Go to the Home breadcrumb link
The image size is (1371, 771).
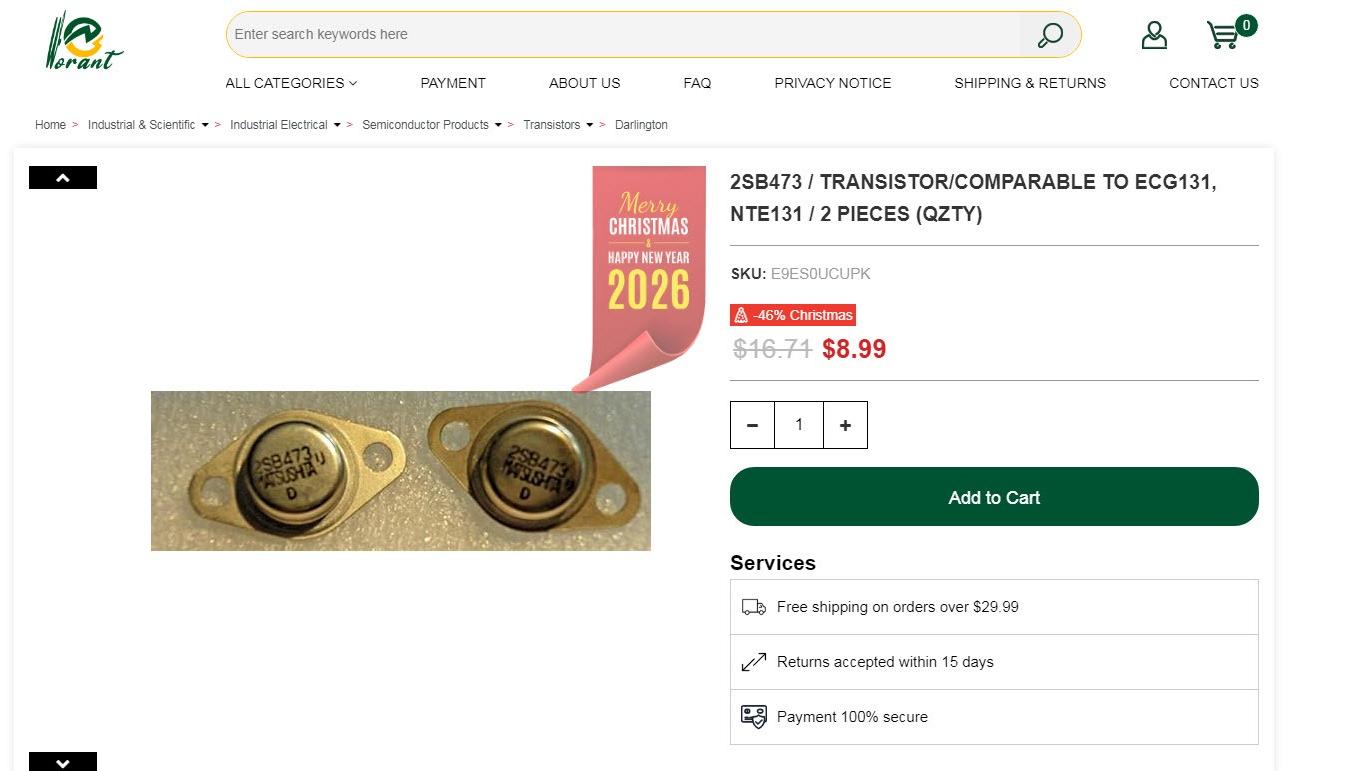click(x=50, y=125)
